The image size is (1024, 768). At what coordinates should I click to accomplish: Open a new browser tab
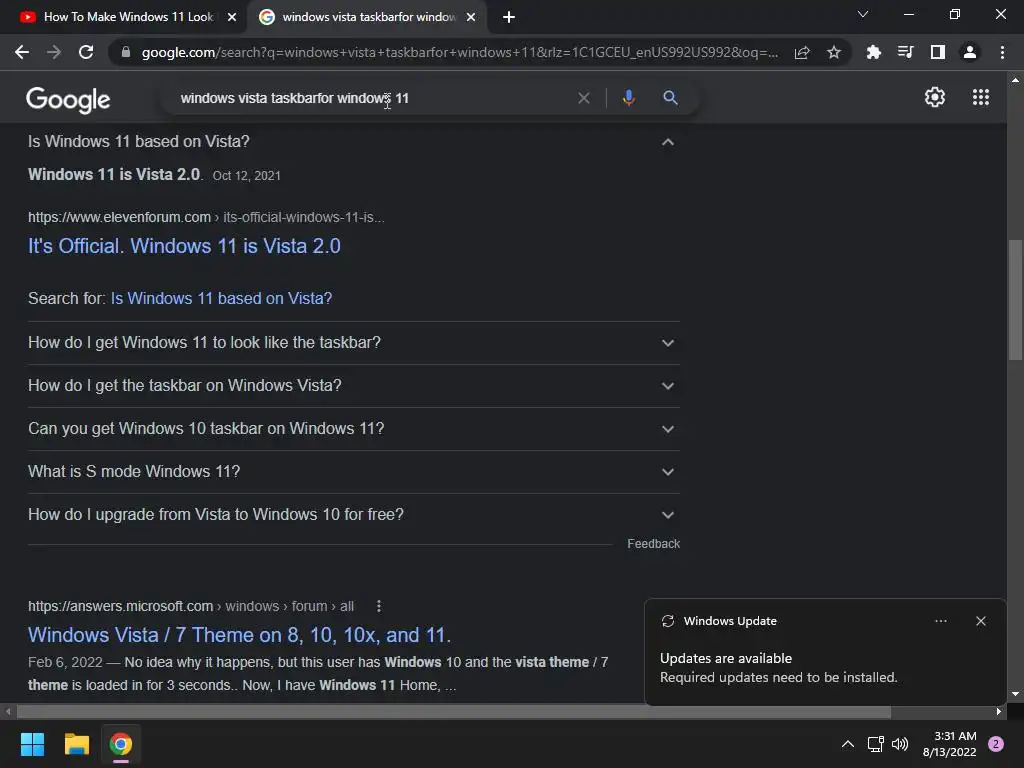(509, 17)
